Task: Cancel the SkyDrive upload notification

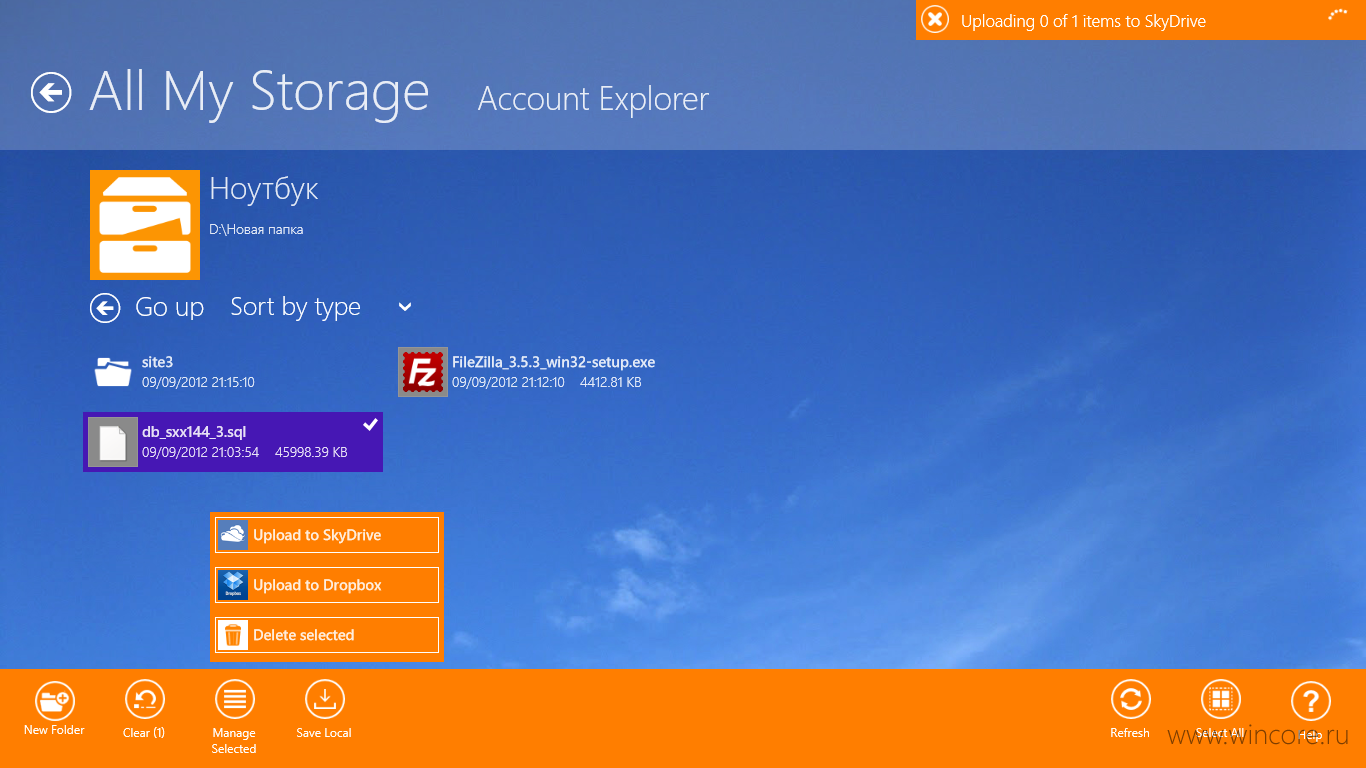Action: 935,20
